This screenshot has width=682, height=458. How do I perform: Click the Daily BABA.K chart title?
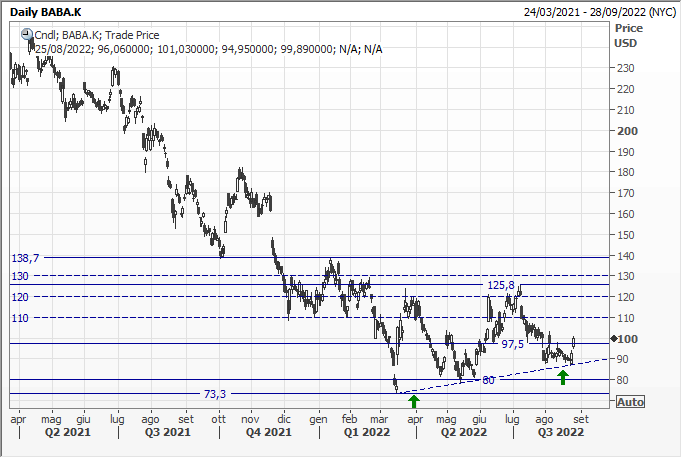tap(48, 11)
